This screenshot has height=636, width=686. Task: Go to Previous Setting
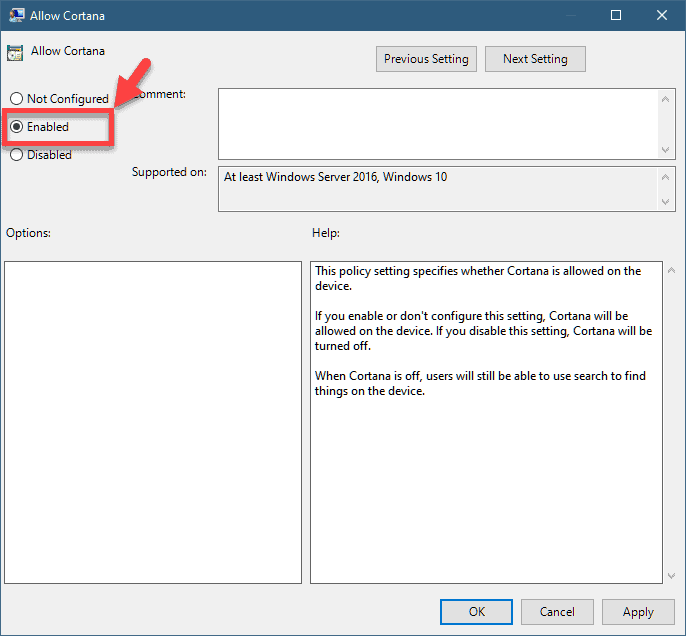tap(426, 59)
